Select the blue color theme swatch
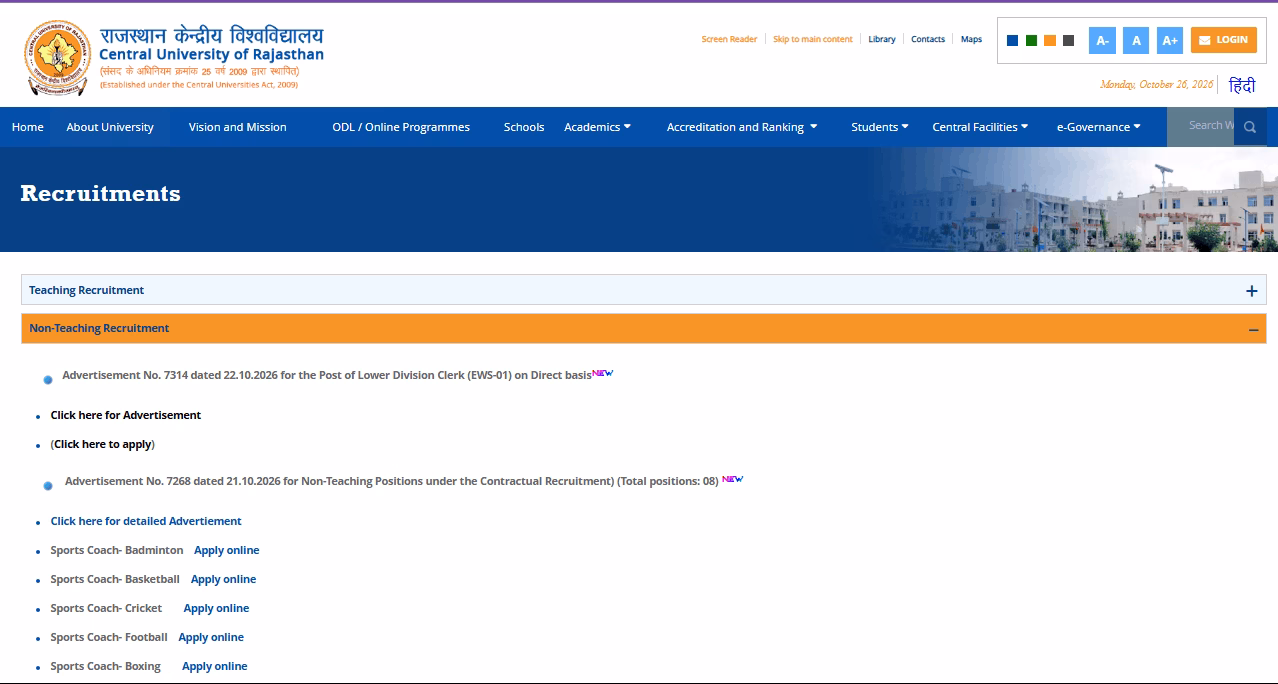1278x684 pixels. [x=1012, y=41]
